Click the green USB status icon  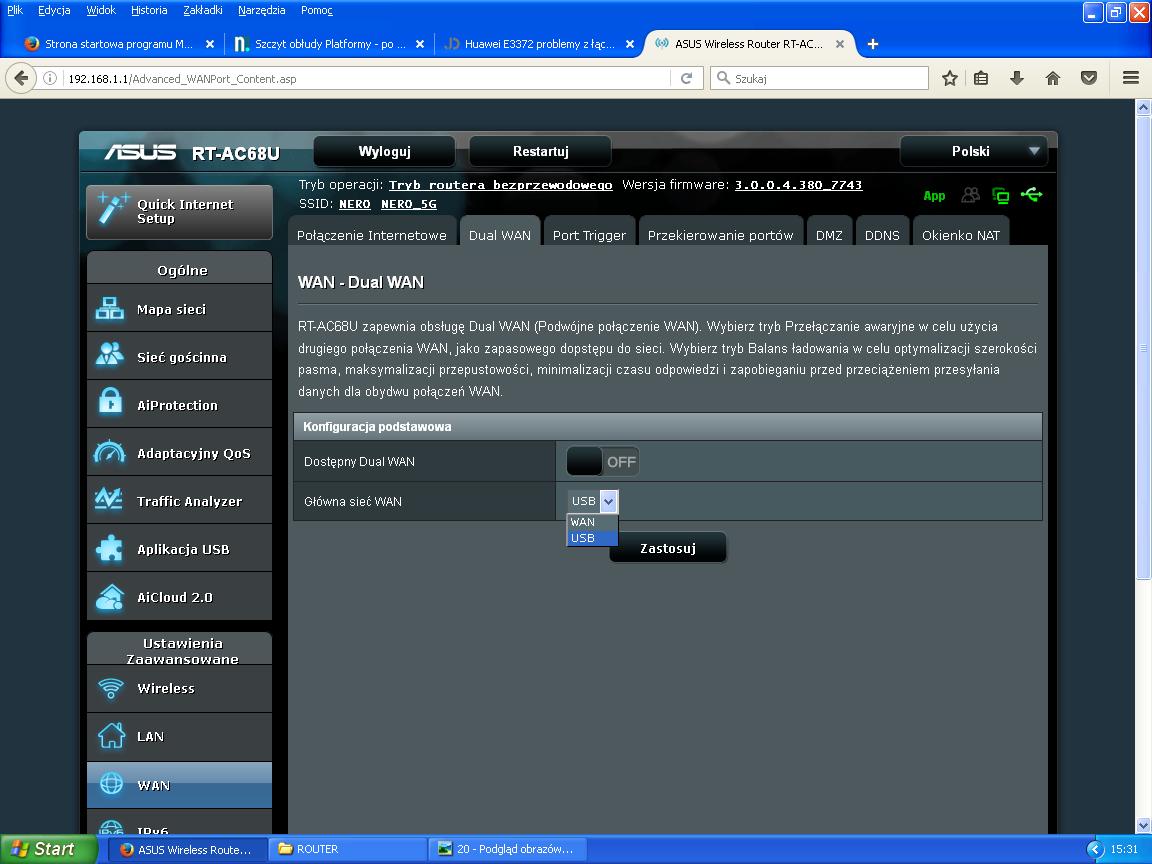[x=1032, y=195]
